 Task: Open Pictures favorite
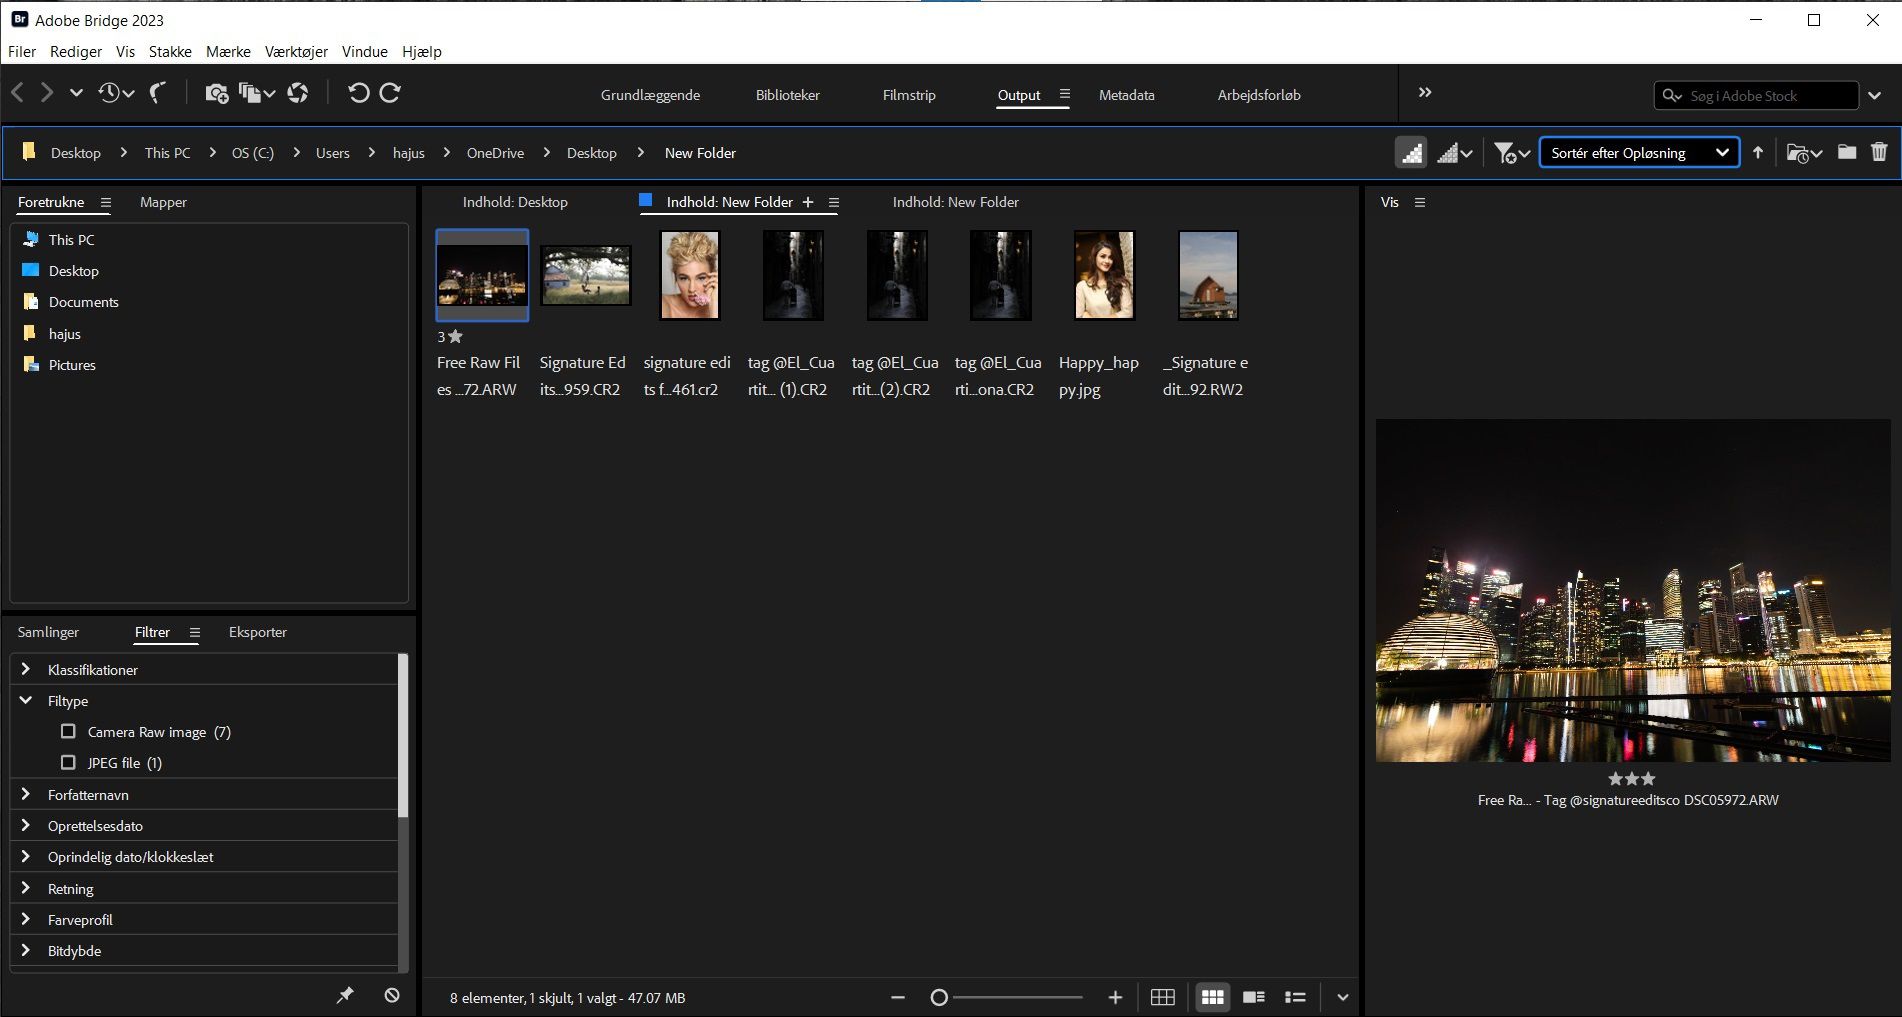click(x=72, y=365)
